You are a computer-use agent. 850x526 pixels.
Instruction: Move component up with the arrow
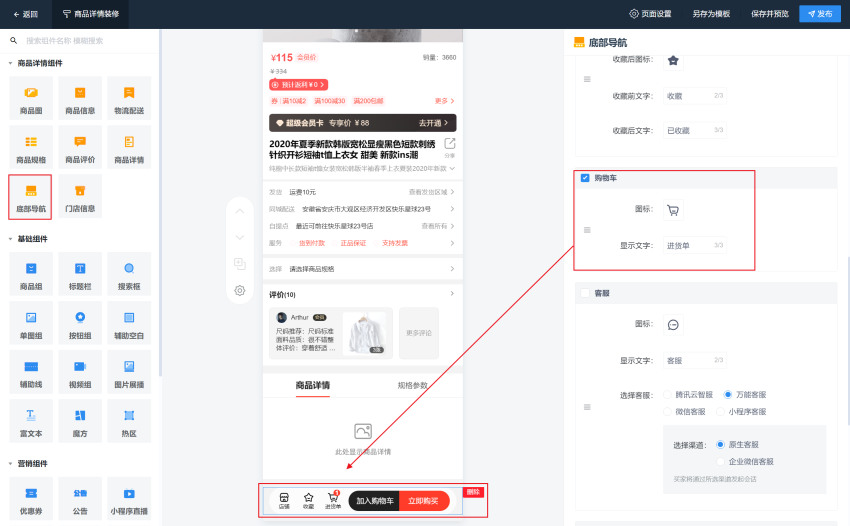(x=240, y=211)
